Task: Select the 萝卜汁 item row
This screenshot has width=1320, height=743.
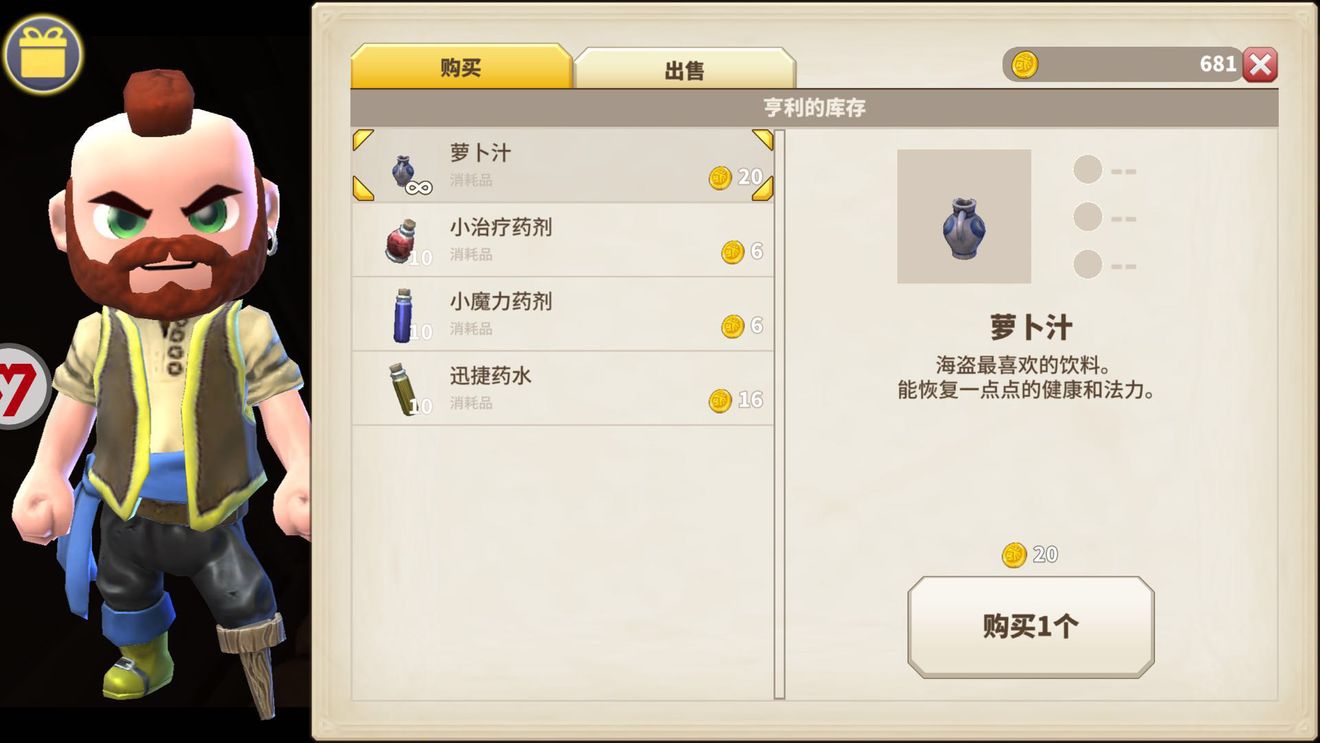Action: click(563, 166)
